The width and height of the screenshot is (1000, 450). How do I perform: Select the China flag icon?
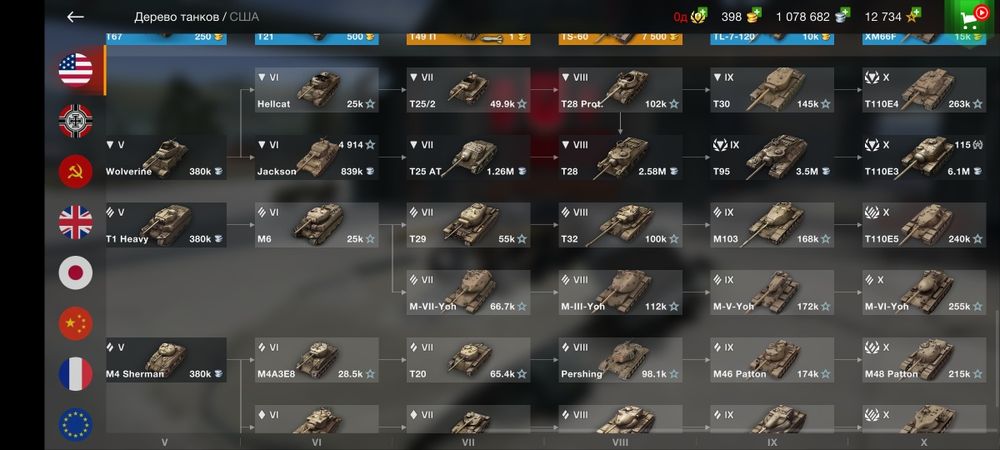point(76,324)
